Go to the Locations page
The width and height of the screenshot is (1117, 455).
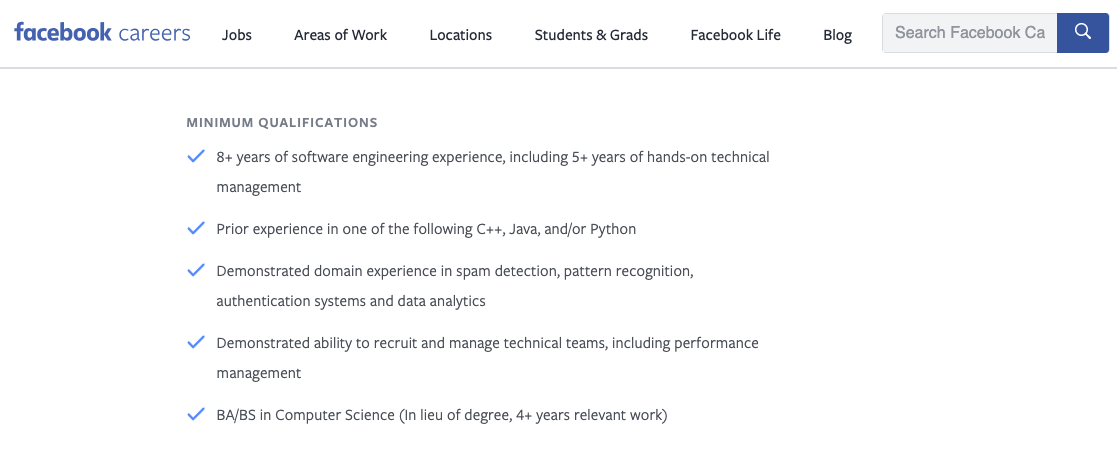(x=461, y=34)
